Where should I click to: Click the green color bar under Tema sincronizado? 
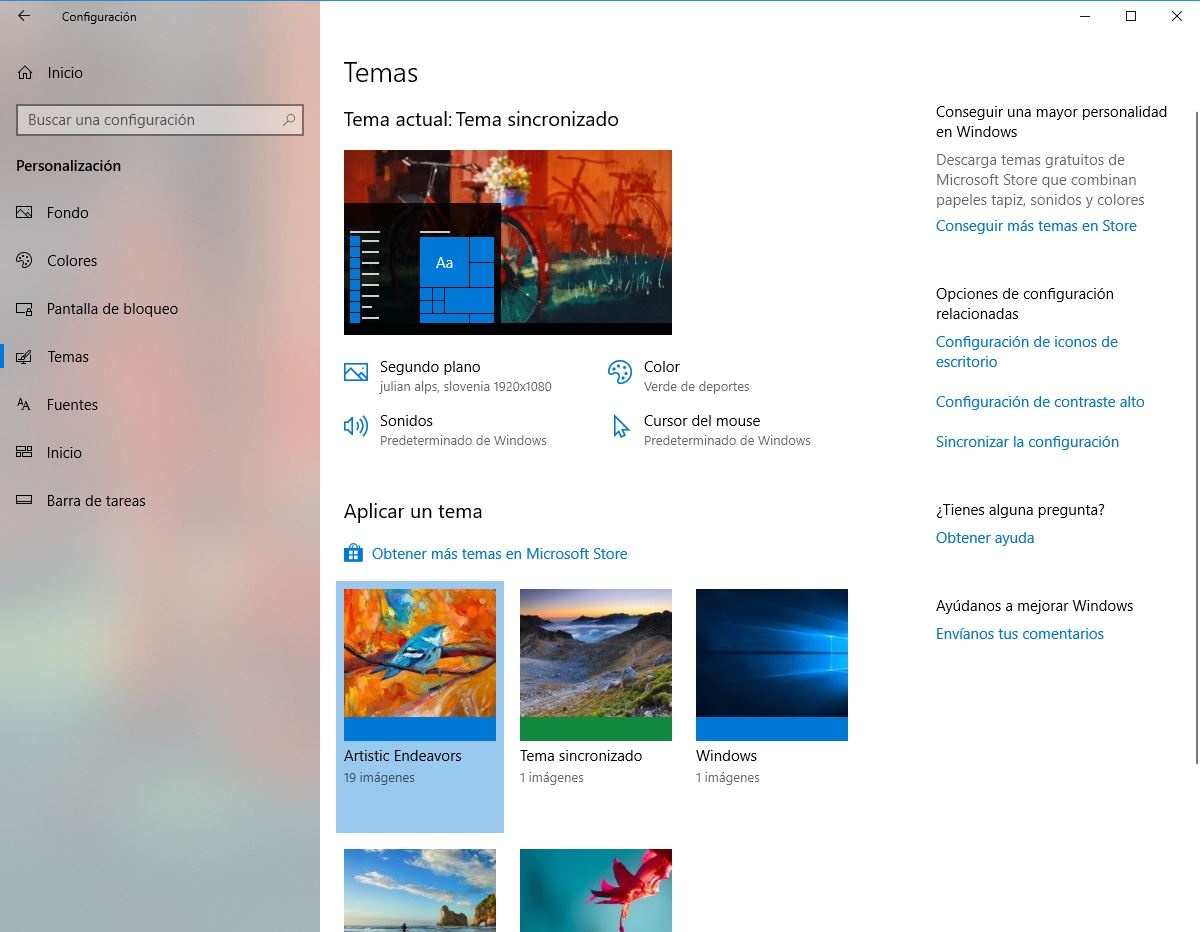(596, 729)
